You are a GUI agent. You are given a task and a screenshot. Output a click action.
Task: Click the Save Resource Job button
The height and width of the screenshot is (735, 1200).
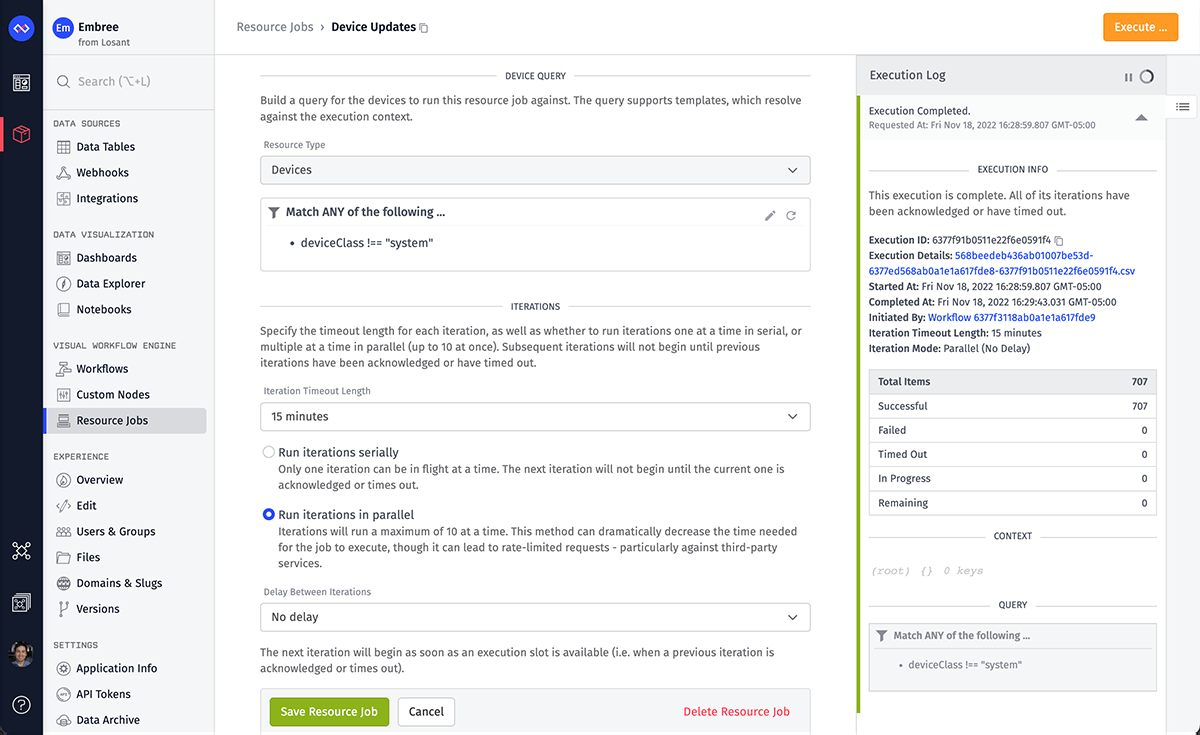coord(329,711)
